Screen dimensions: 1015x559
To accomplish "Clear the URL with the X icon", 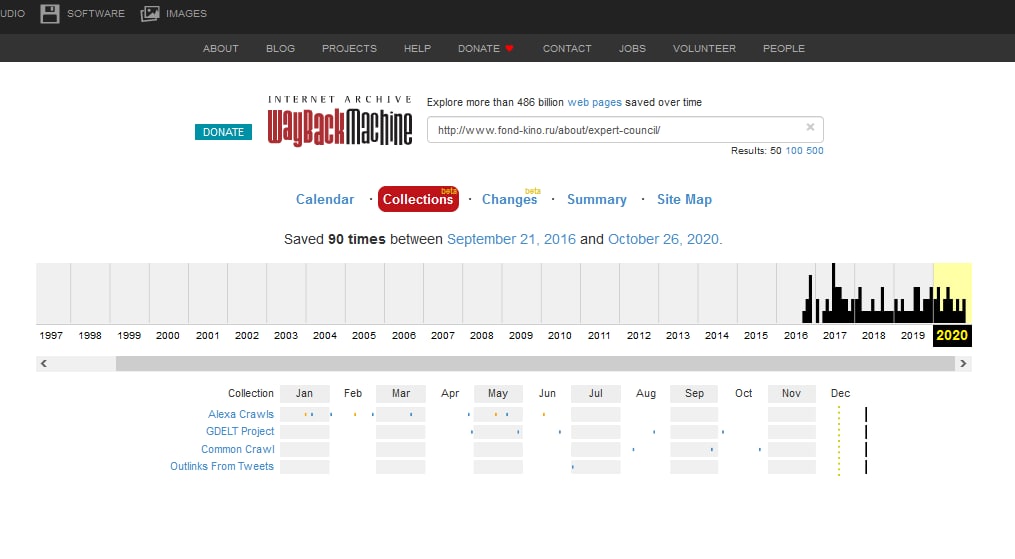I will 810,127.
